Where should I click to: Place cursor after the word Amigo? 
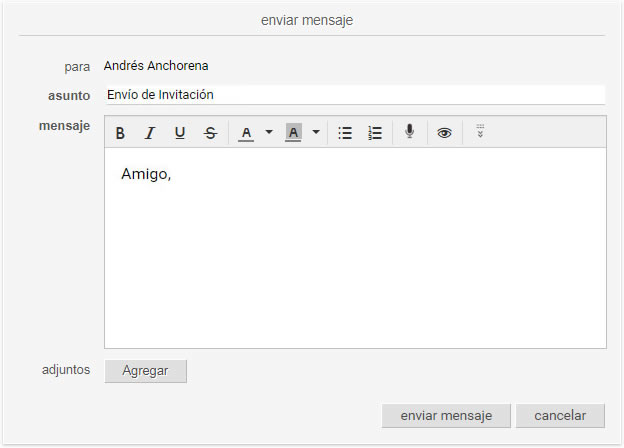[x=172, y=174]
